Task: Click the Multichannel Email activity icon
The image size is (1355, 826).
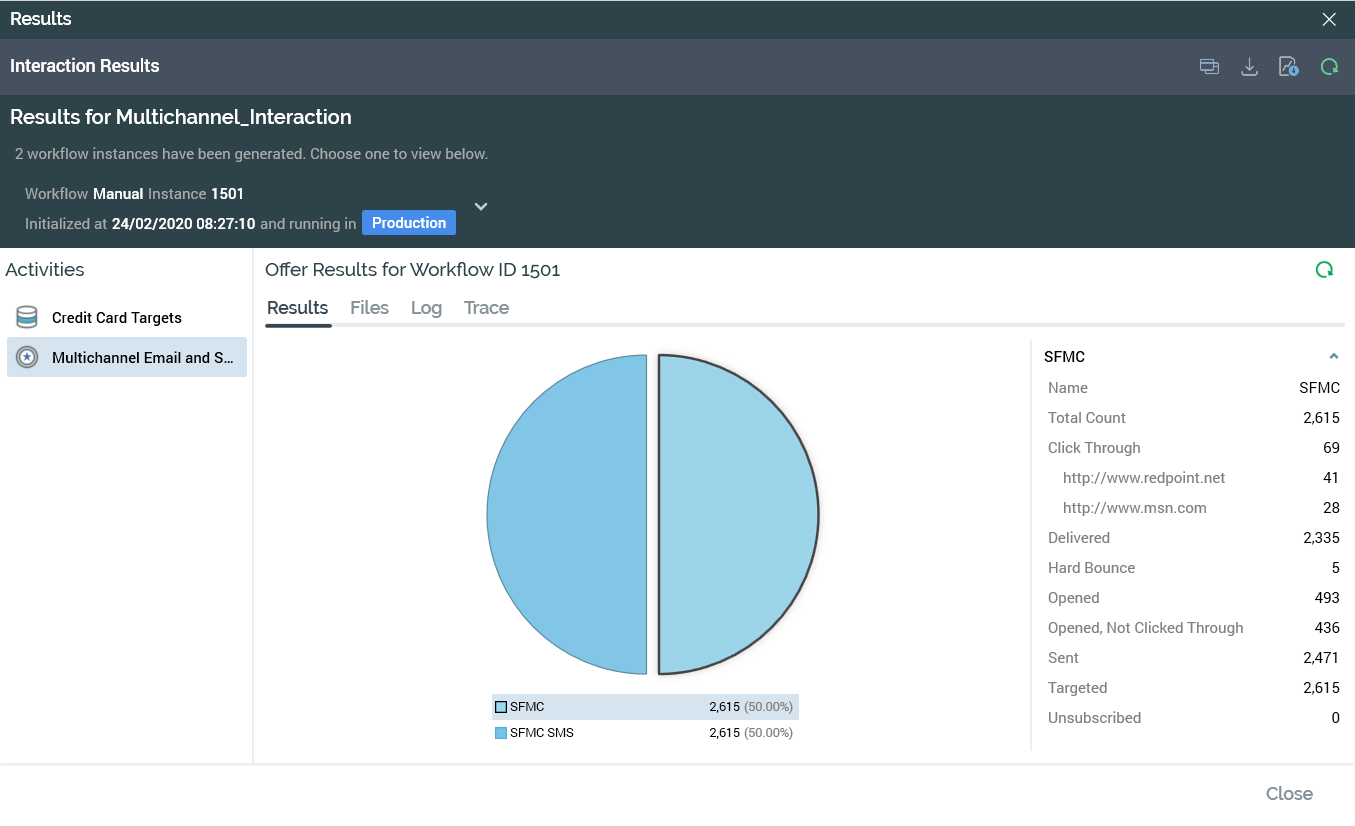Action: pyautogui.click(x=27, y=357)
